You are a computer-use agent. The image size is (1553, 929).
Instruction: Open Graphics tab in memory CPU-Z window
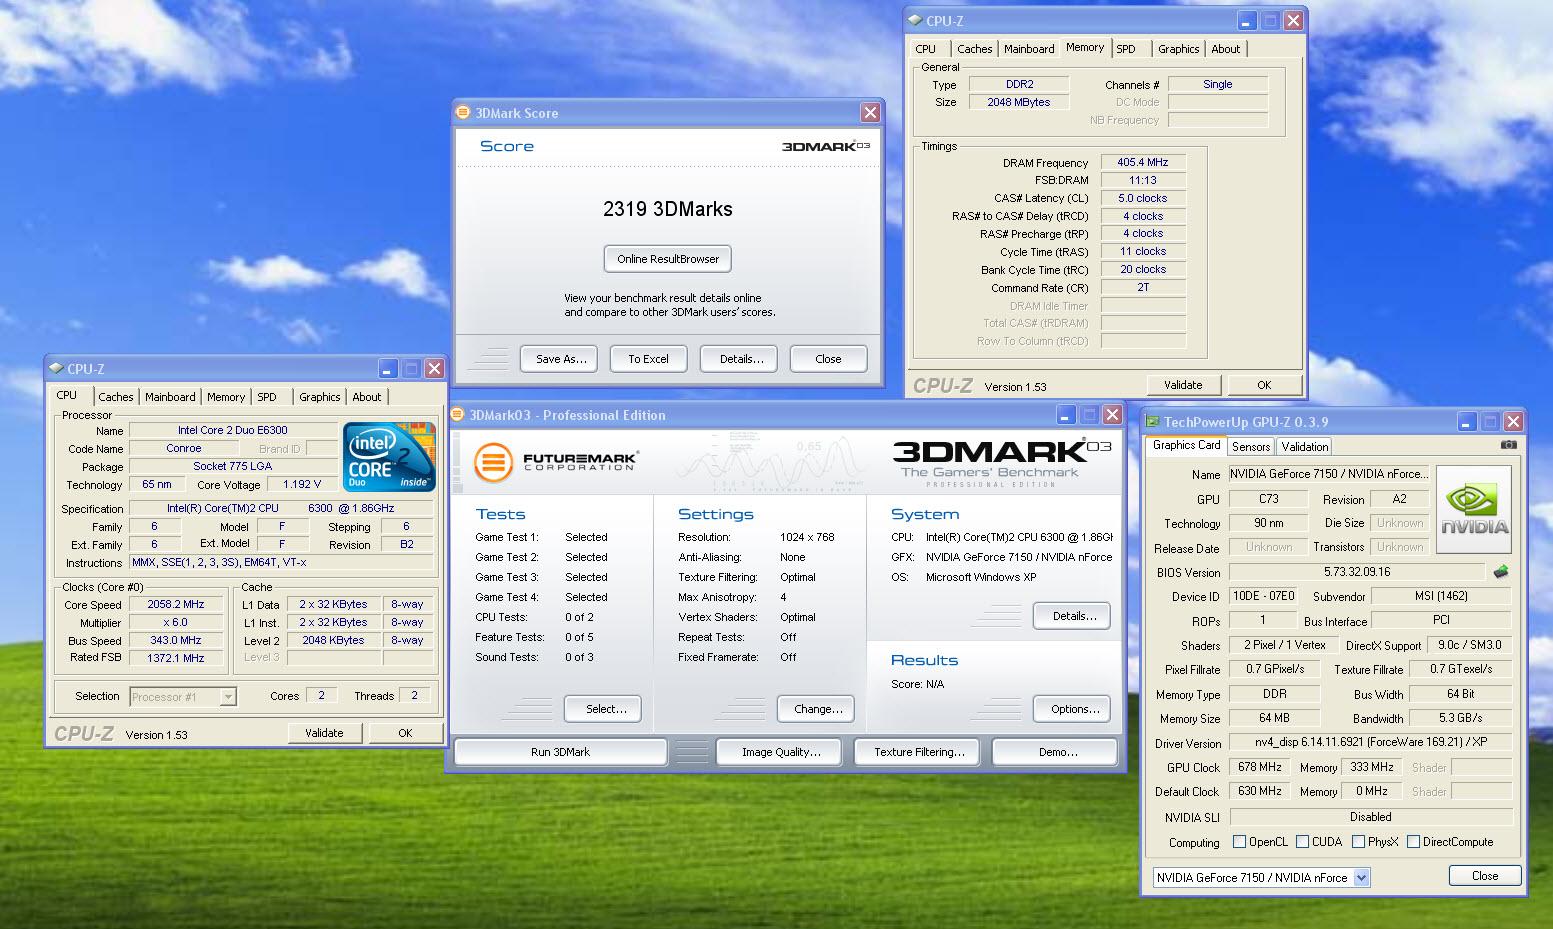coord(1178,49)
